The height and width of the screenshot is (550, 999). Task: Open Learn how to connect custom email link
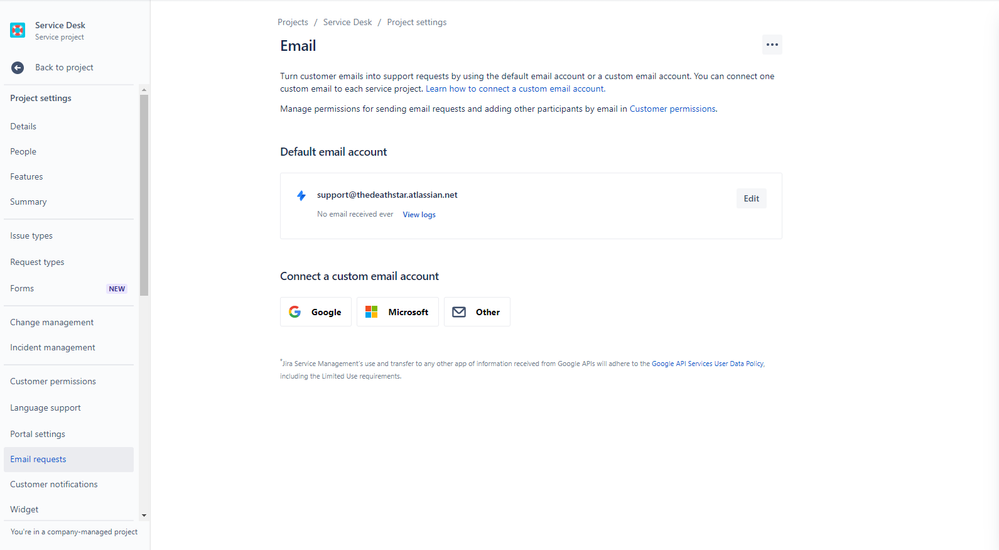515,89
